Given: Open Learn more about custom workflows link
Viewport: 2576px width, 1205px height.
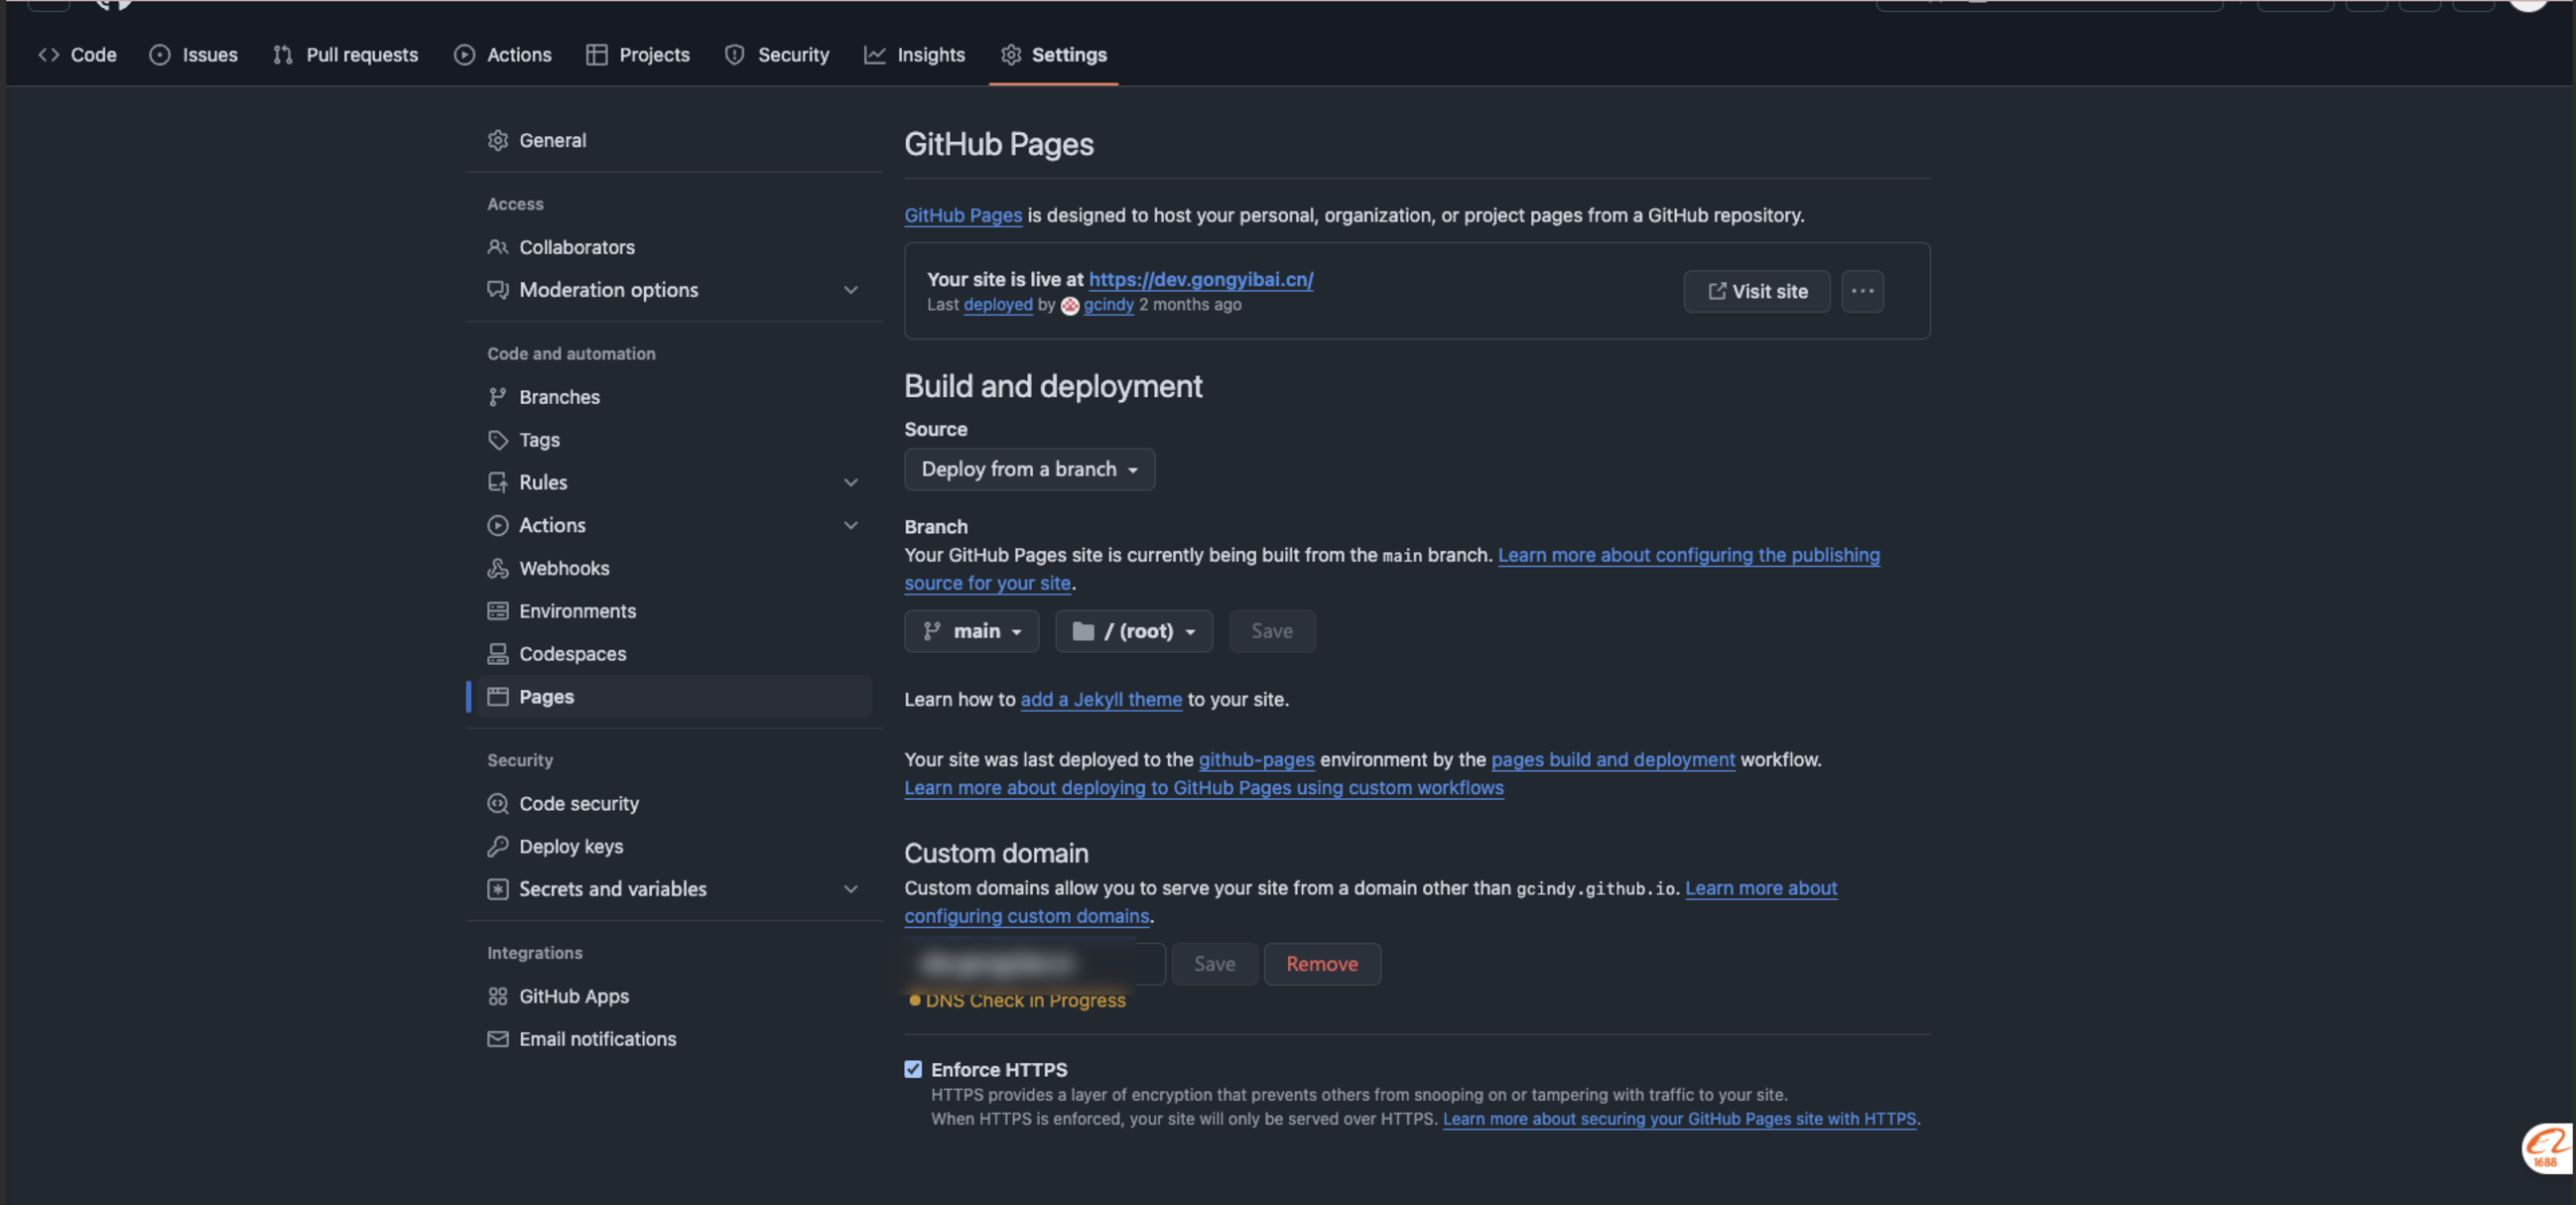Looking at the screenshot, I should pyautogui.click(x=1204, y=788).
